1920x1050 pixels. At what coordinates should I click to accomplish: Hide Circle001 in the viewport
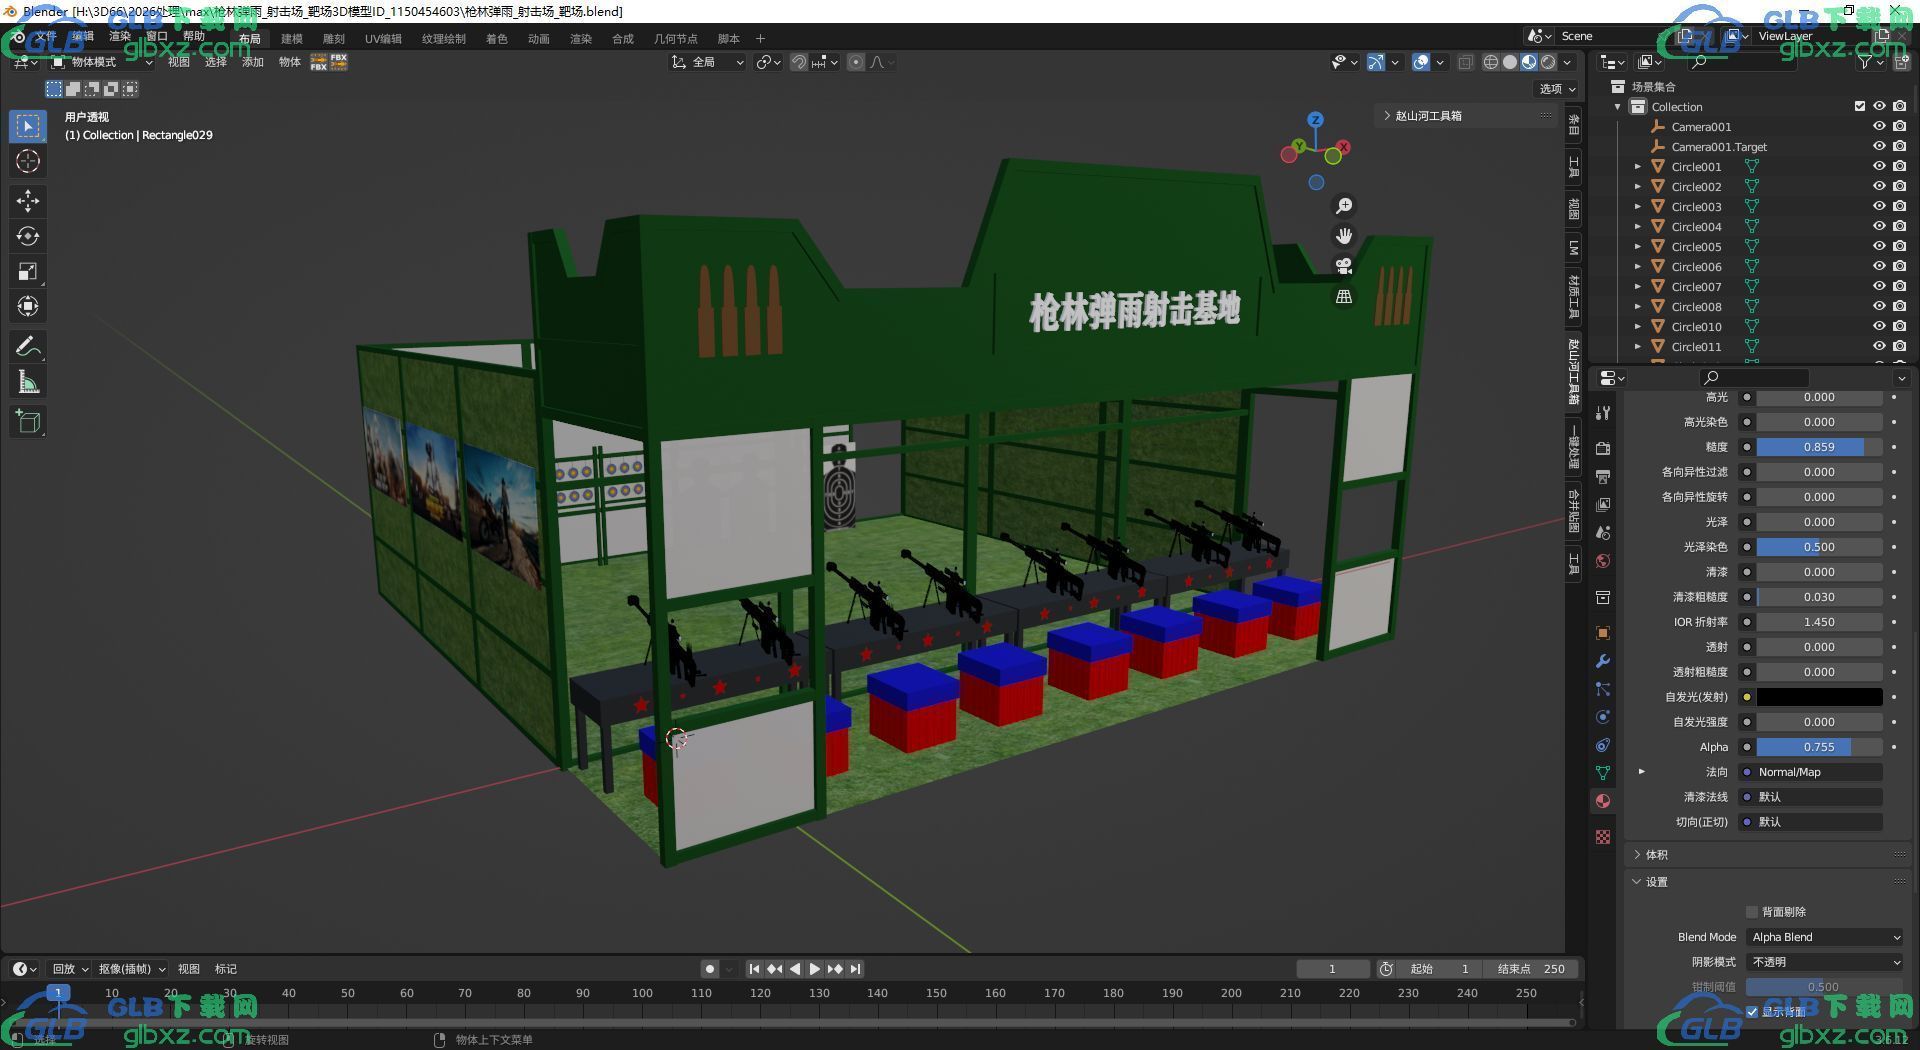(1879, 167)
